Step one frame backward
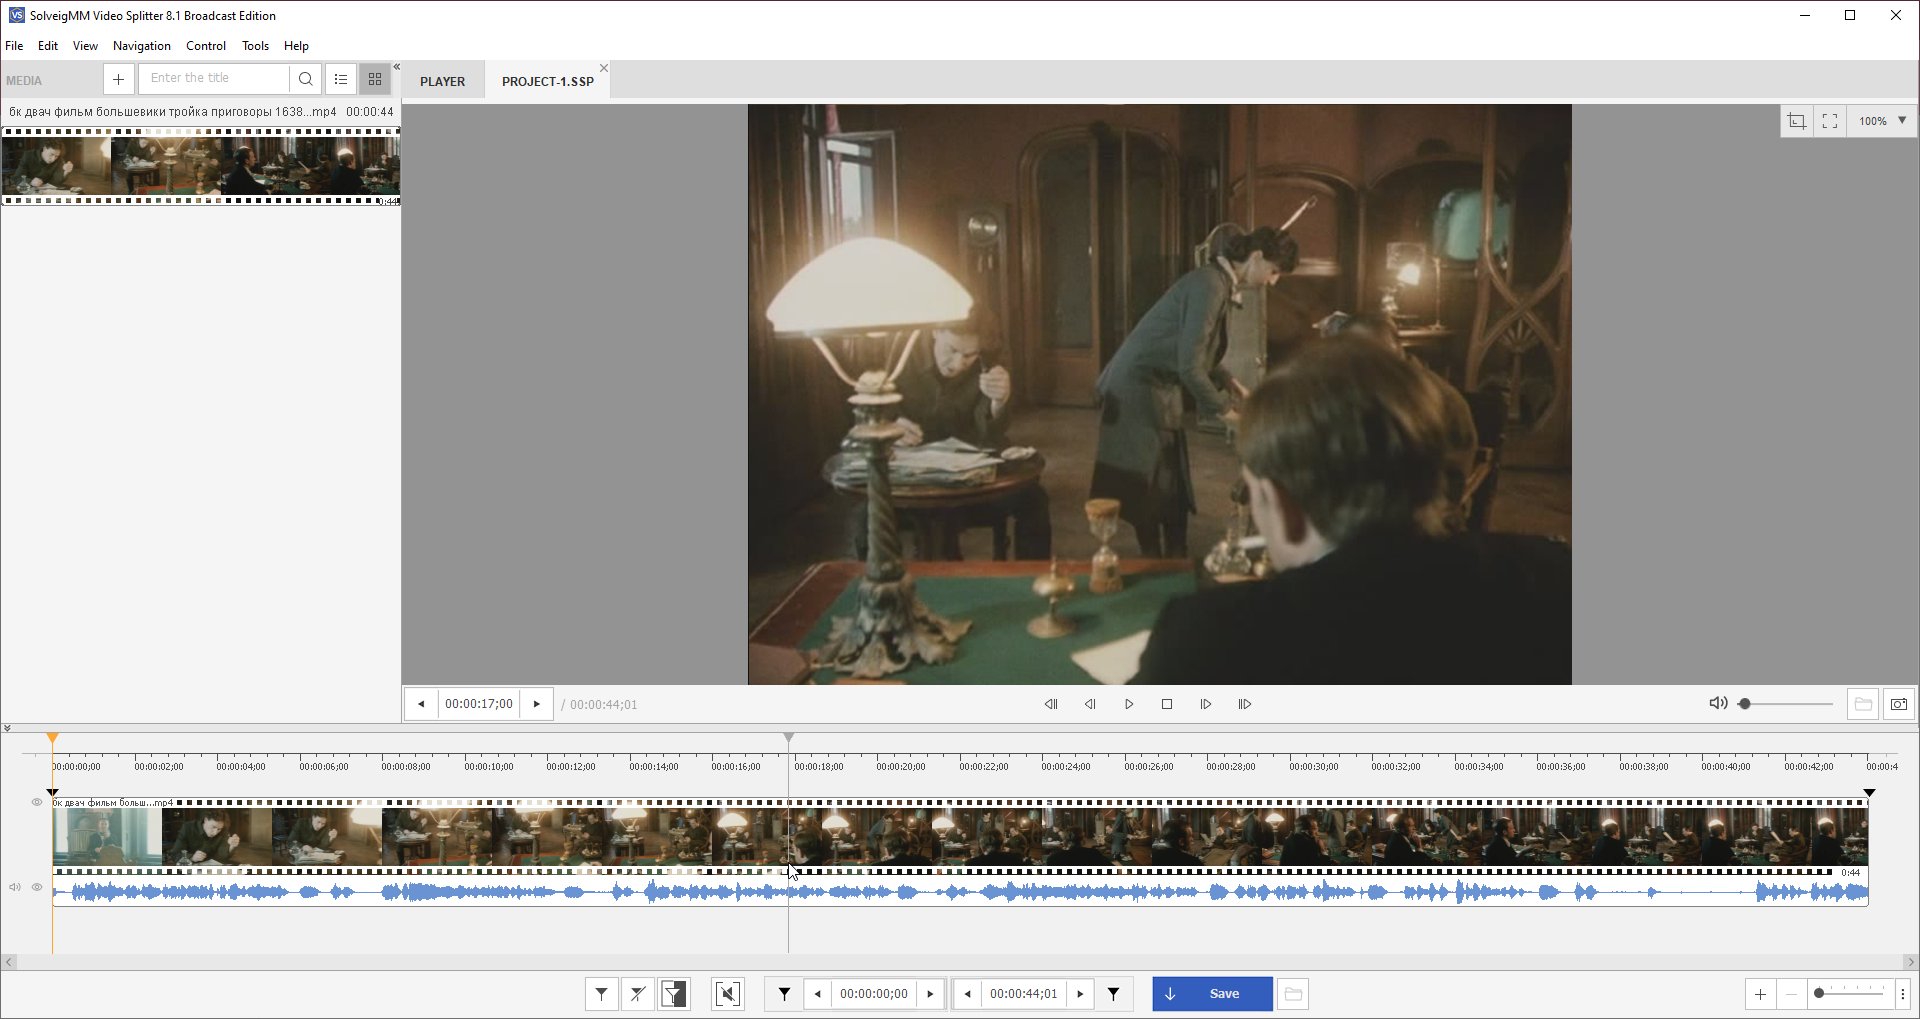Image resolution: width=1920 pixels, height=1019 pixels. coord(1090,704)
